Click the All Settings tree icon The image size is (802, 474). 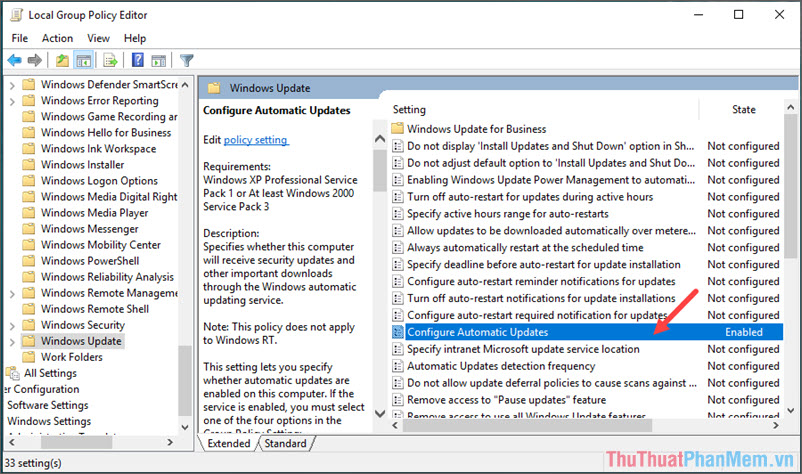click(x=12, y=373)
